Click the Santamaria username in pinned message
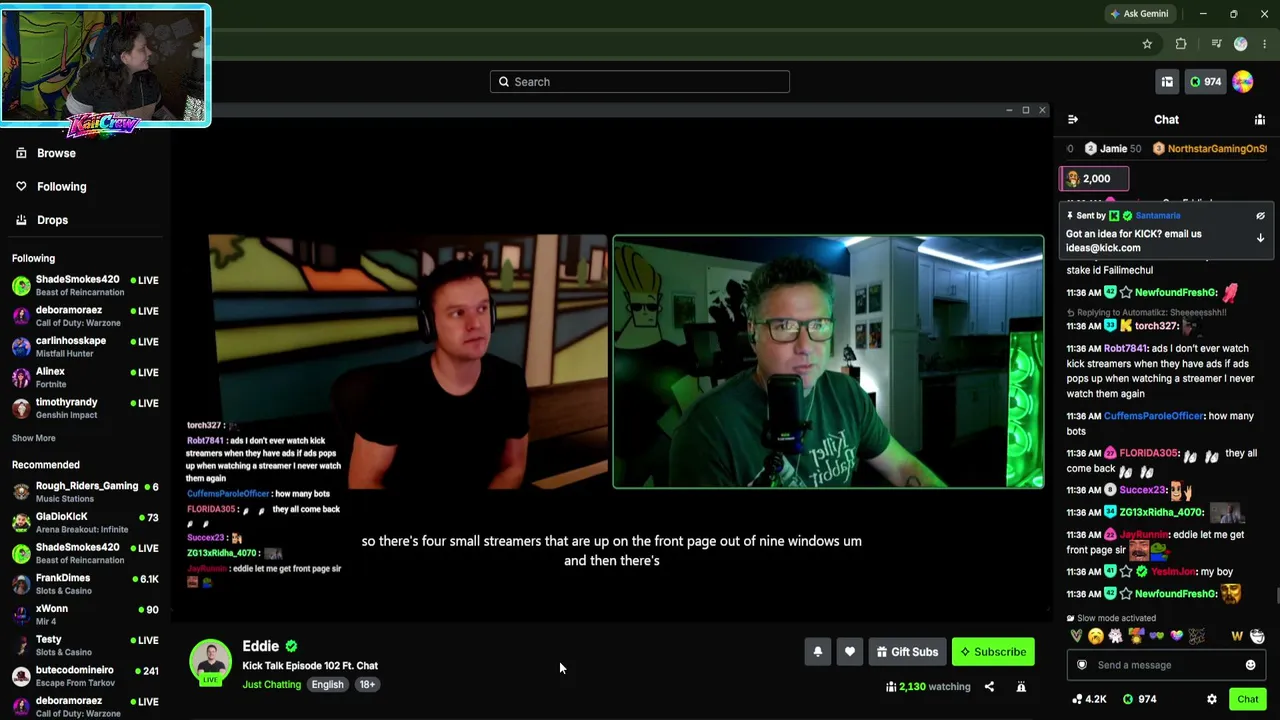 [x=1157, y=216]
